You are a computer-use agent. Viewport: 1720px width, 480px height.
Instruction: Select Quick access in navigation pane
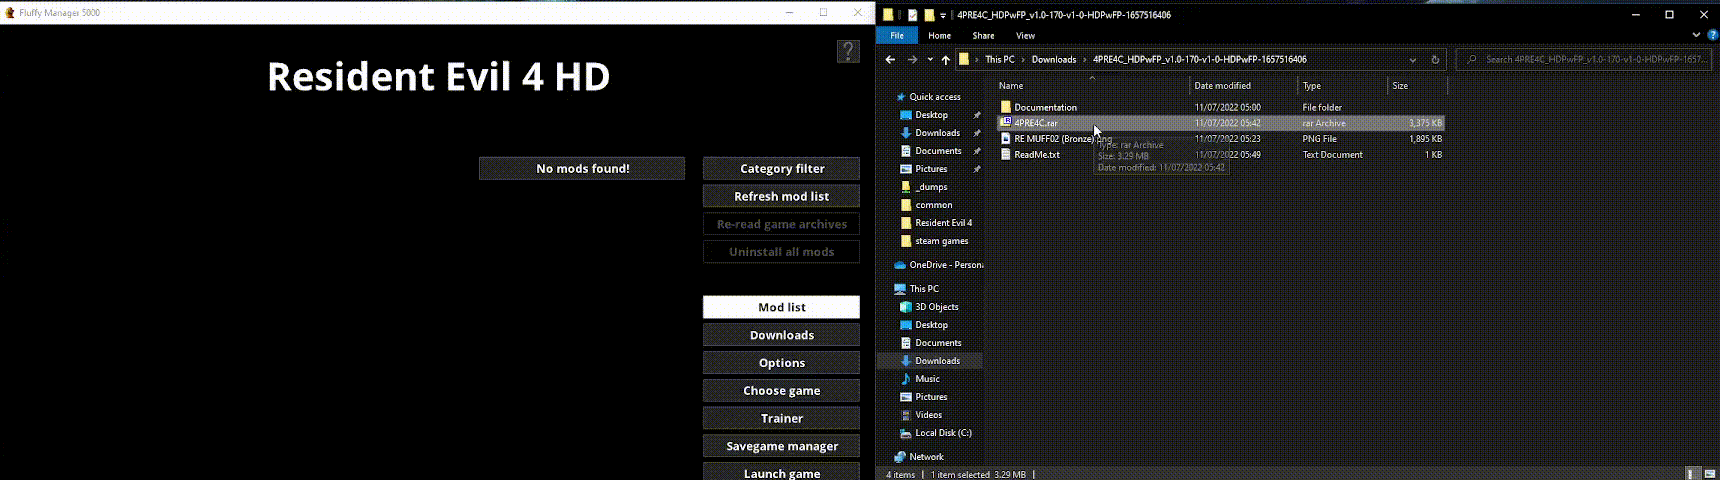click(934, 97)
